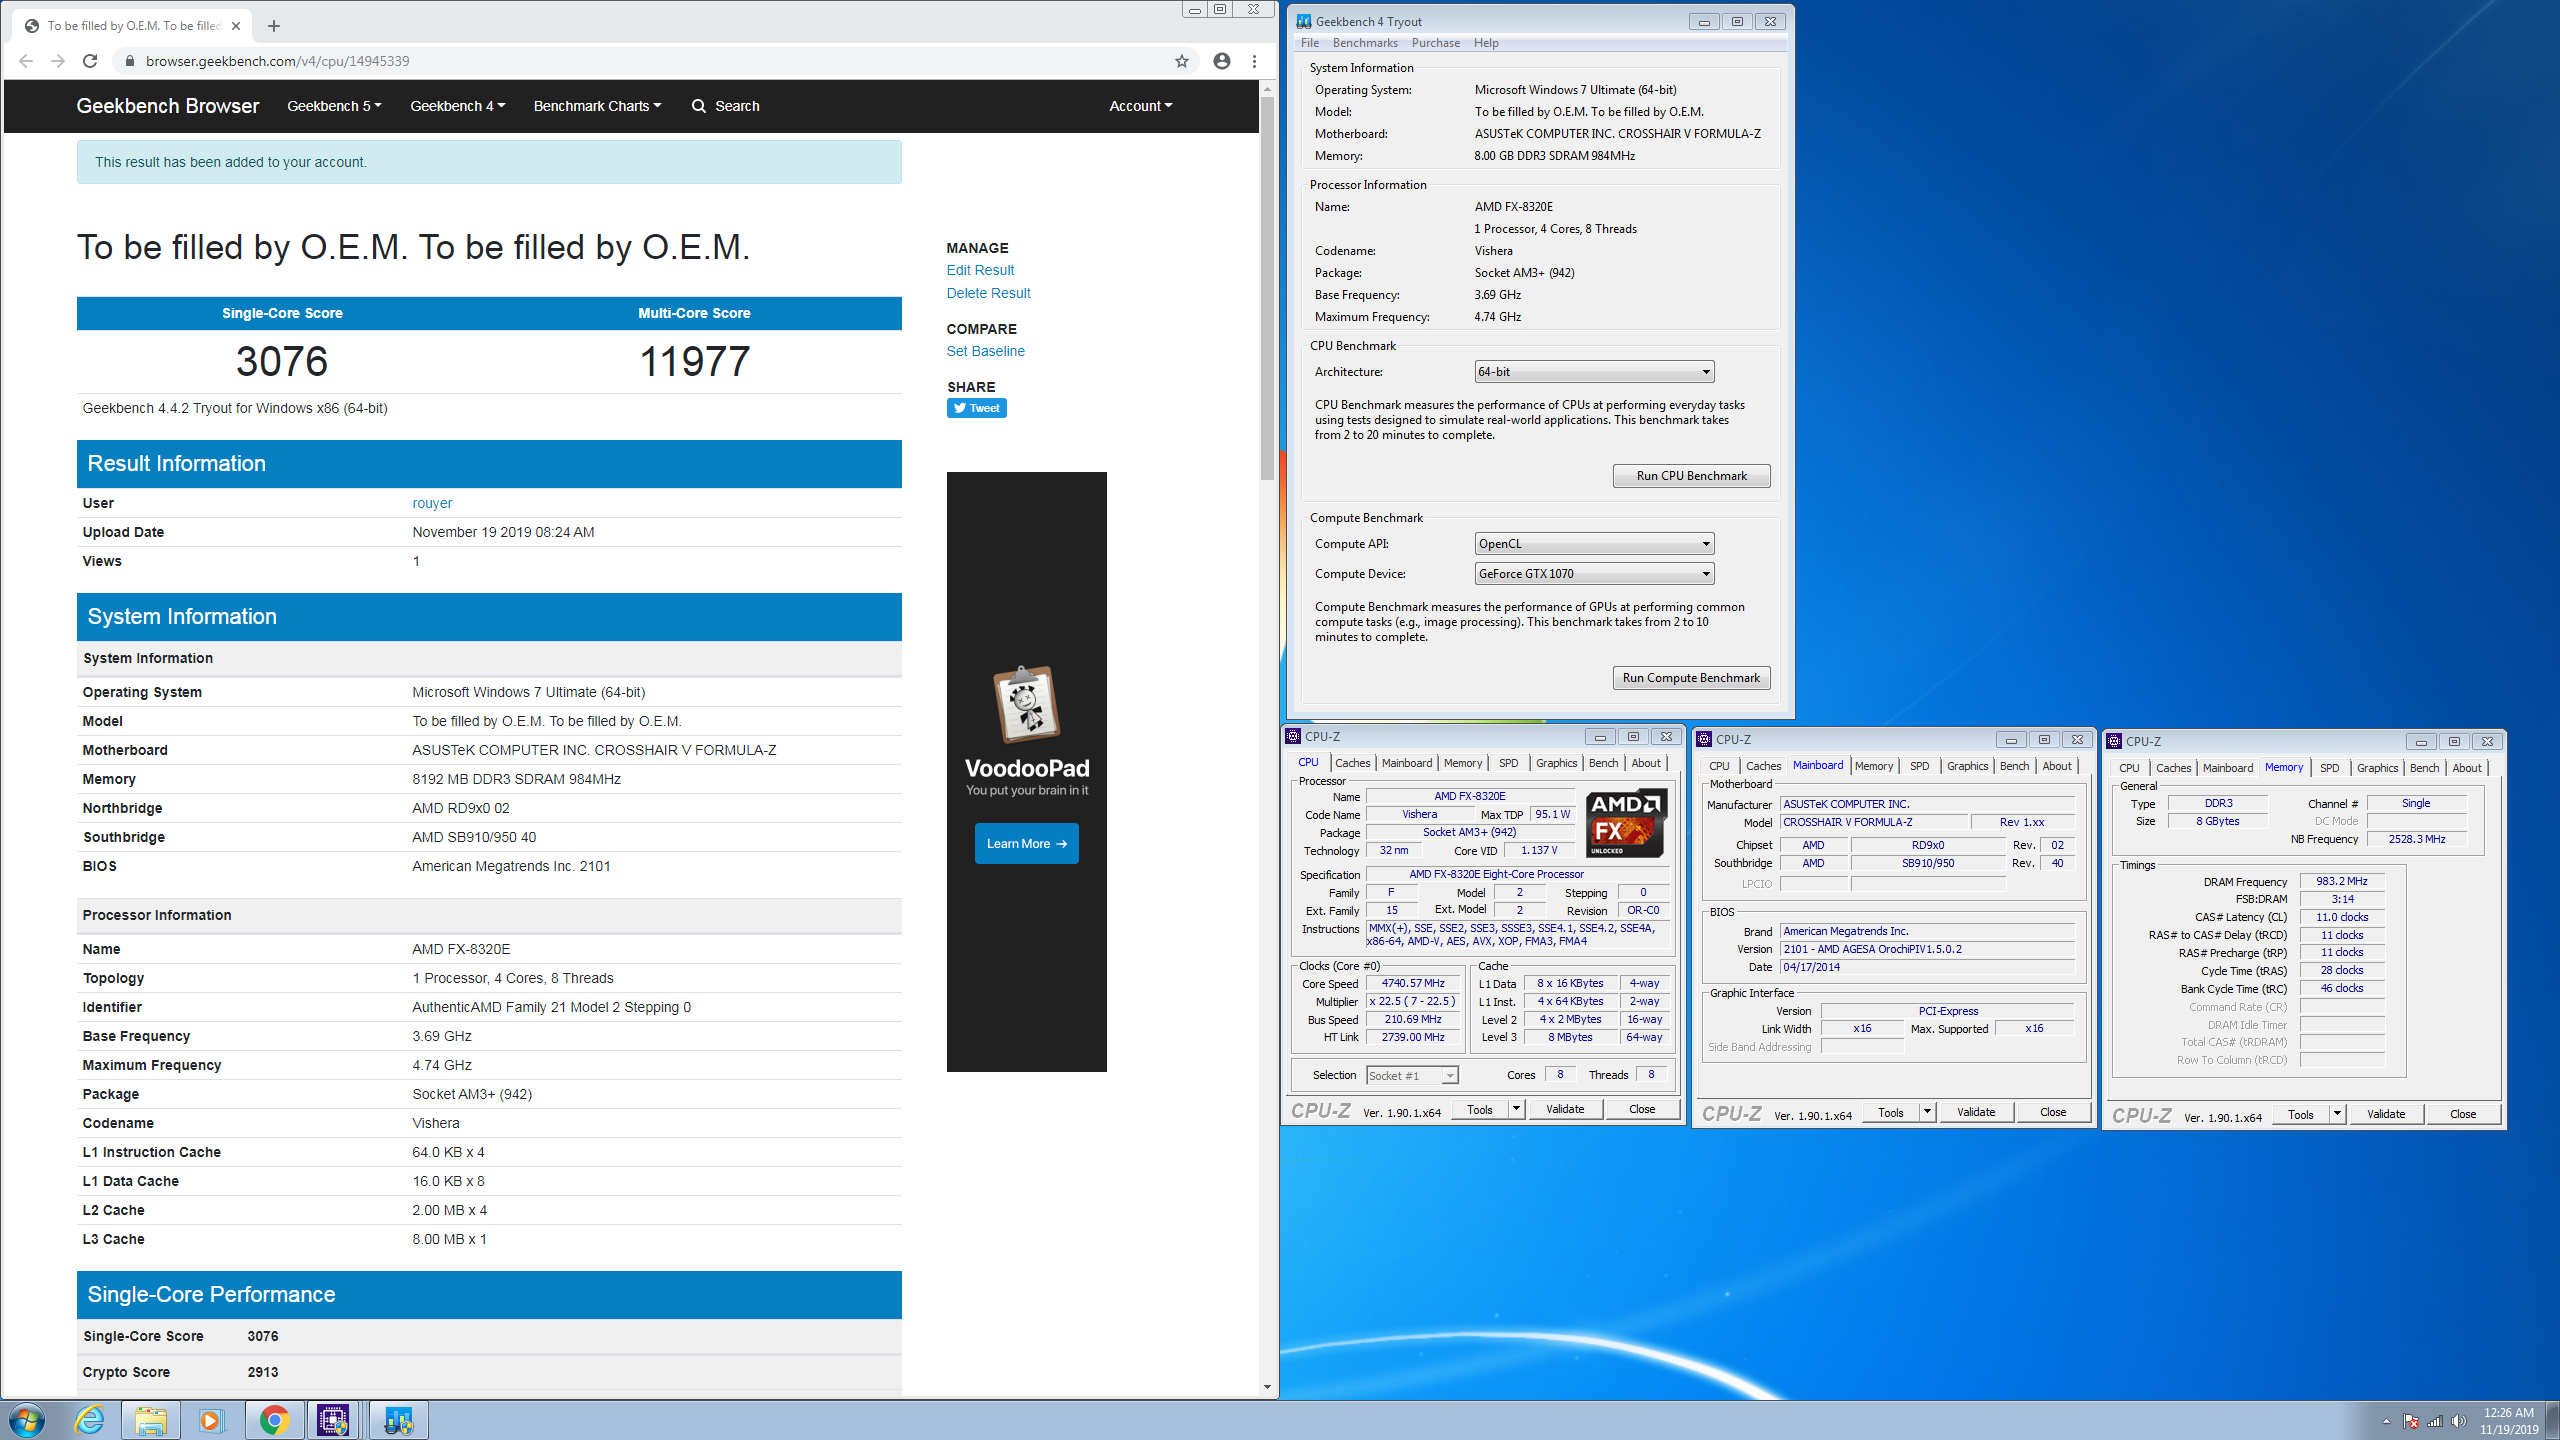Image resolution: width=2560 pixels, height=1440 pixels.
Task: Click the network signal tray icon
Action: pyautogui.click(x=2435, y=1422)
